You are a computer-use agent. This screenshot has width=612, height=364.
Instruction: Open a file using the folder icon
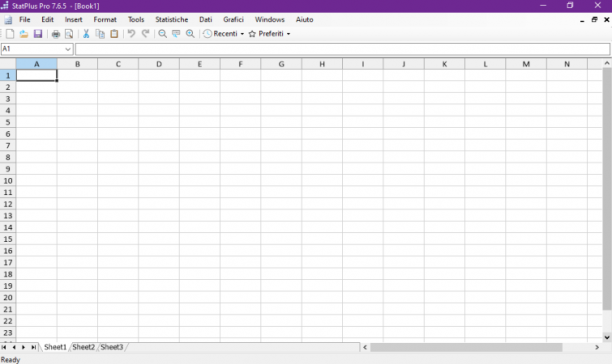tap(24, 34)
